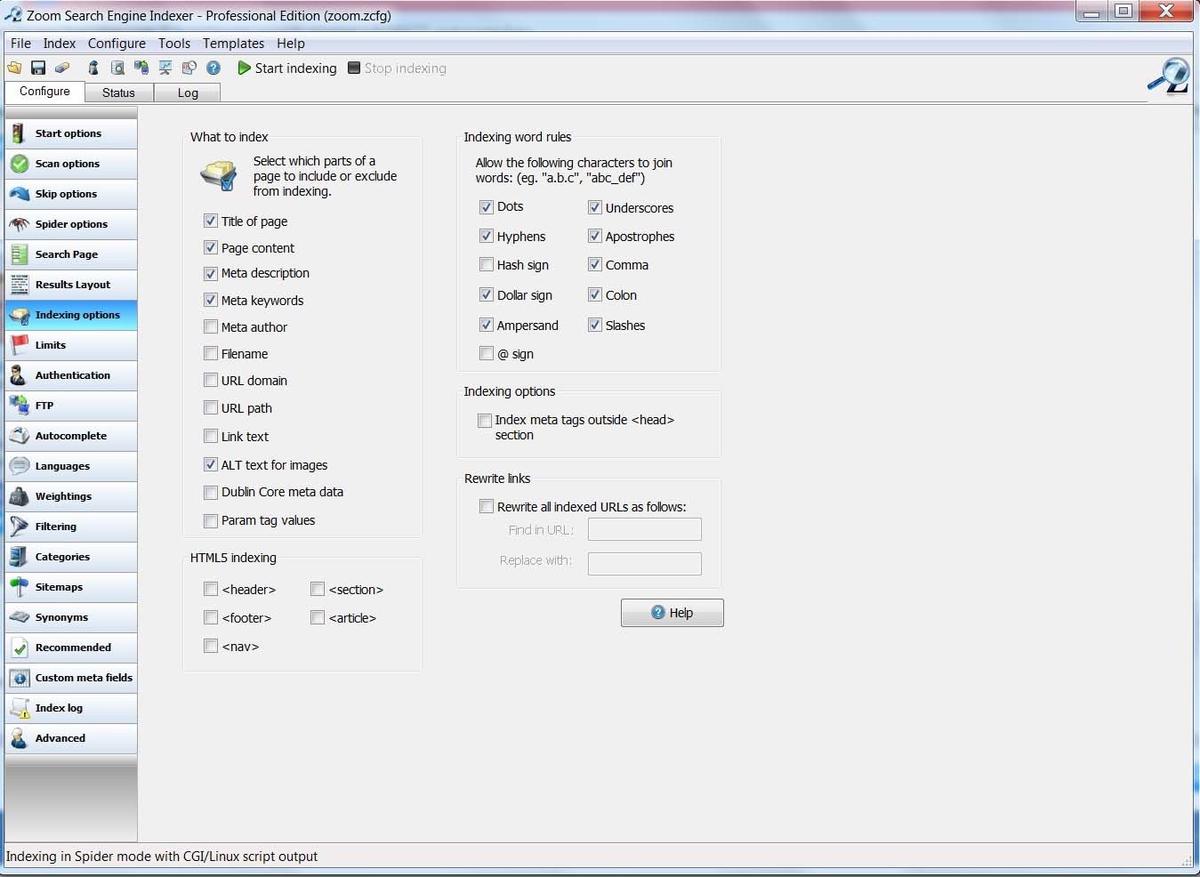The height and width of the screenshot is (877, 1200).
Task: Open Sitemaps section in sidebar
Action: [71, 587]
